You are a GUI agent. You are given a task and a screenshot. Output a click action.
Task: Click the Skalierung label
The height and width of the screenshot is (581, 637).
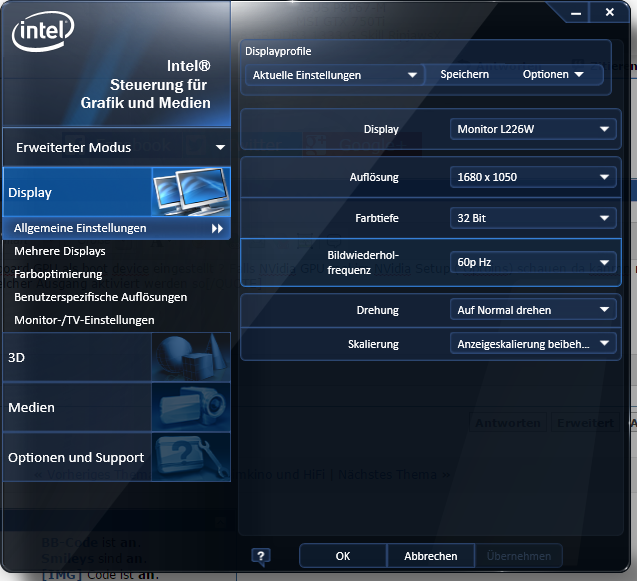373,344
